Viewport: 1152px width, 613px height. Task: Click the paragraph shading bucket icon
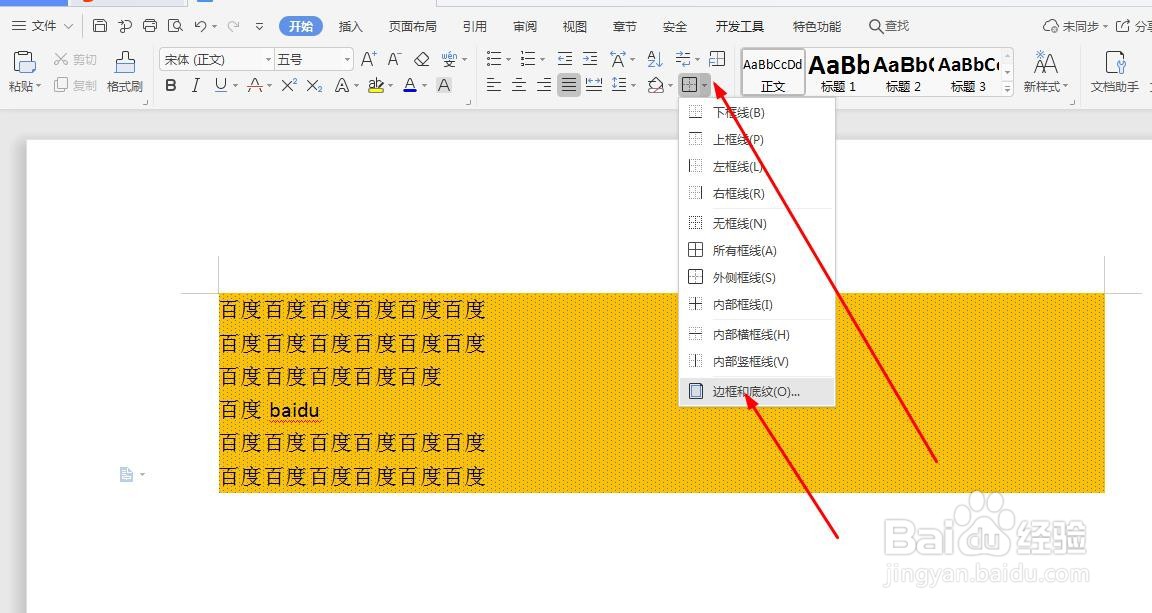[655, 85]
